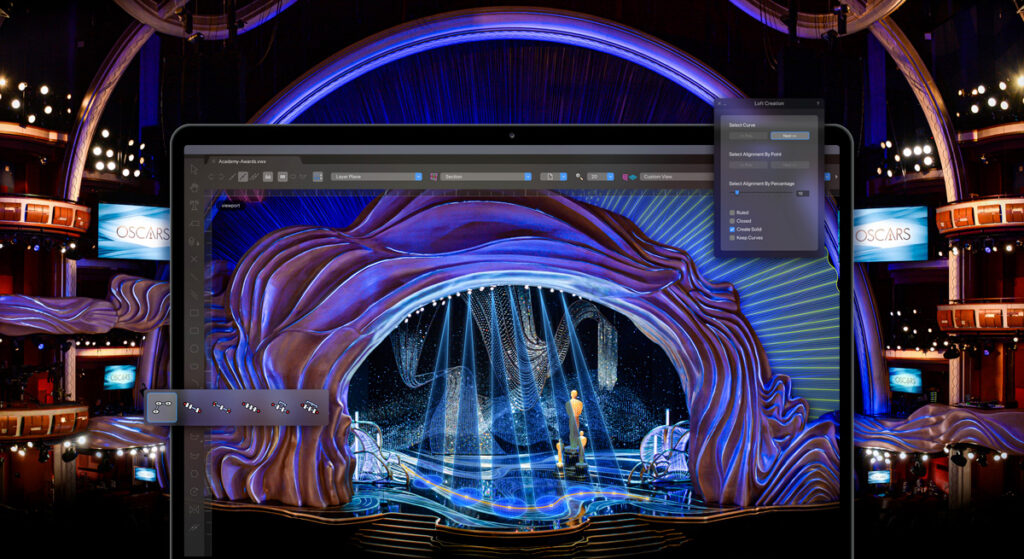Choose the second loft mode icon

coord(191,407)
